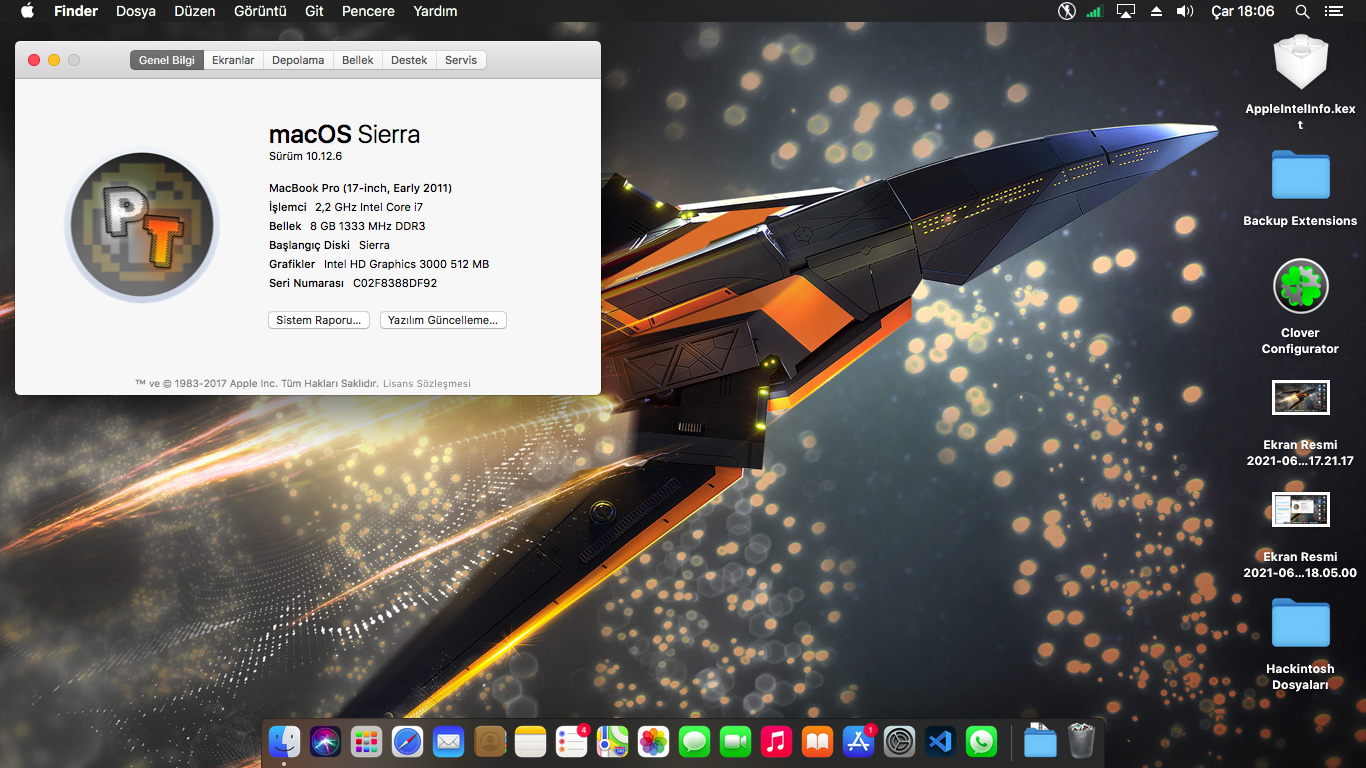This screenshot has width=1366, height=768.
Task: Click the Intel HD Graphics 3000 512 MB text
Action: click(406, 264)
